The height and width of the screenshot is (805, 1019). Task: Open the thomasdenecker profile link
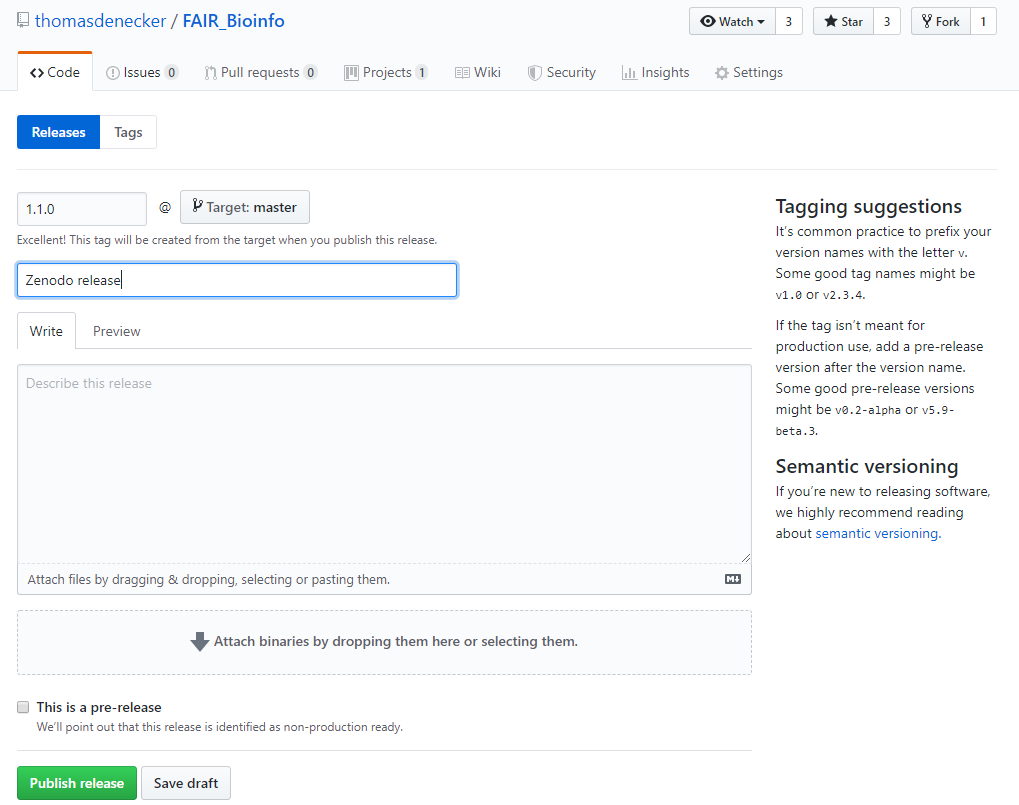click(x=100, y=21)
